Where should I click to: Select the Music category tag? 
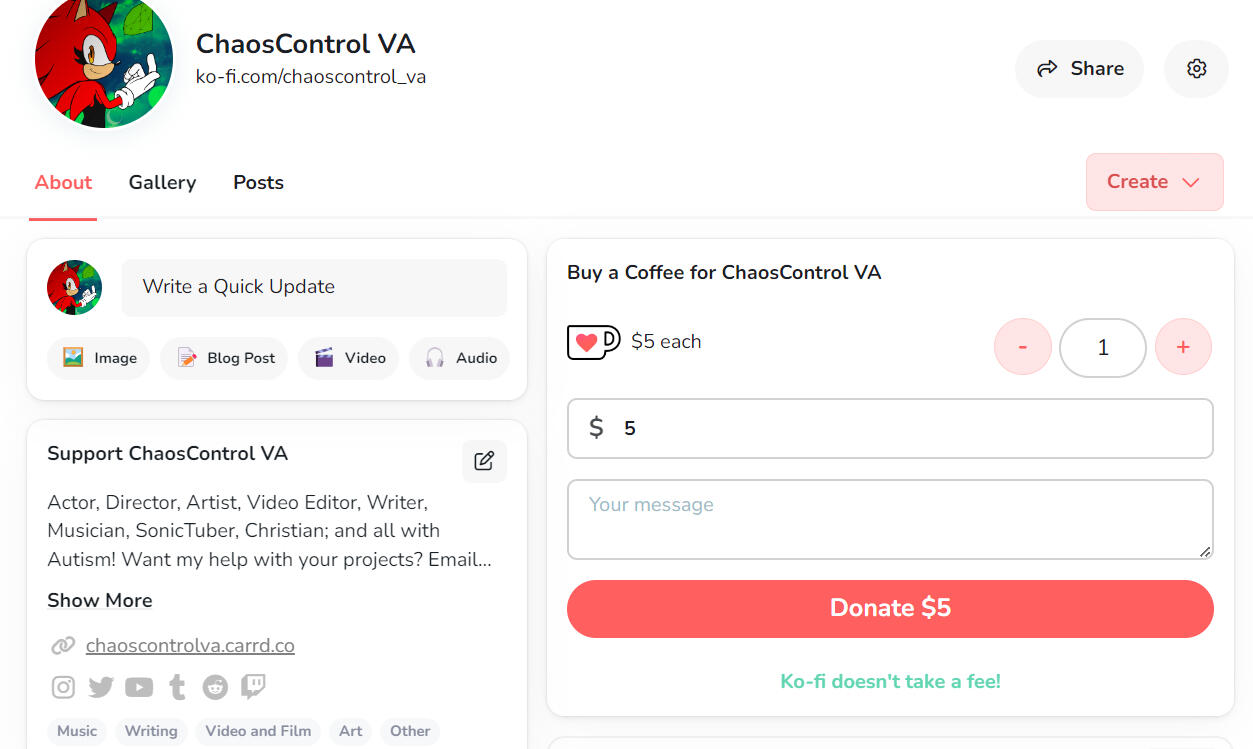(x=77, y=731)
